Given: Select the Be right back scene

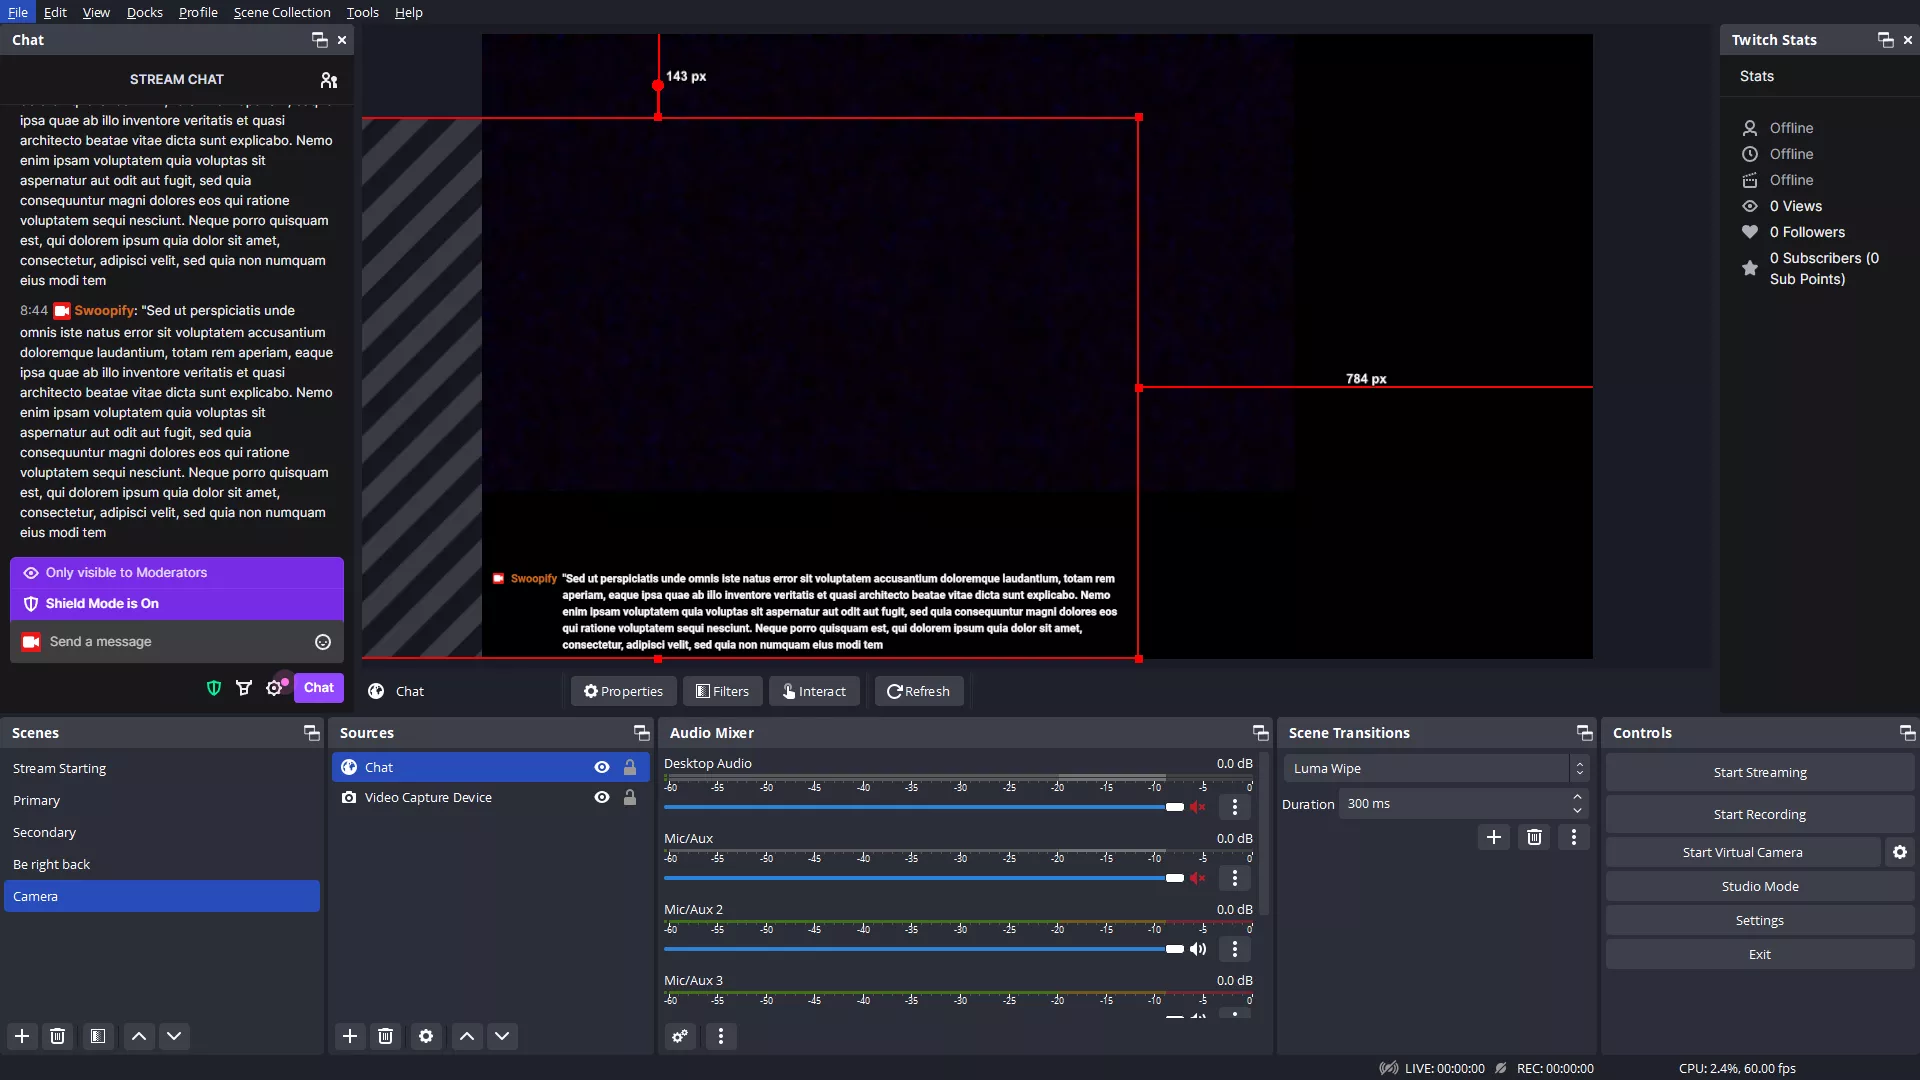Looking at the screenshot, I should click(162, 864).
